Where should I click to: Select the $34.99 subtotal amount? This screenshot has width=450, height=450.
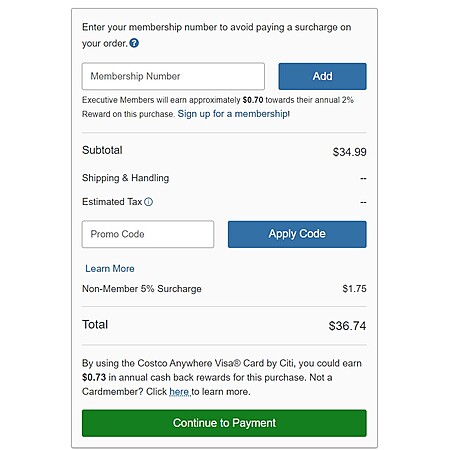click(x=349, y=152)
